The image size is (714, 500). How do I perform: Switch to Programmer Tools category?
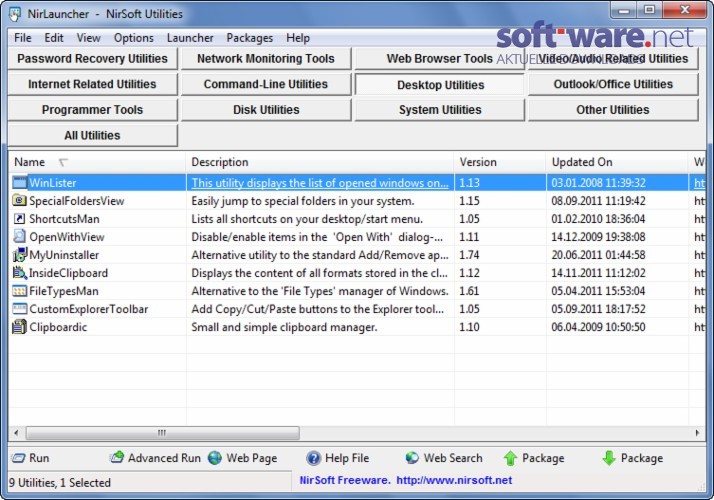(x=92, y=110)
